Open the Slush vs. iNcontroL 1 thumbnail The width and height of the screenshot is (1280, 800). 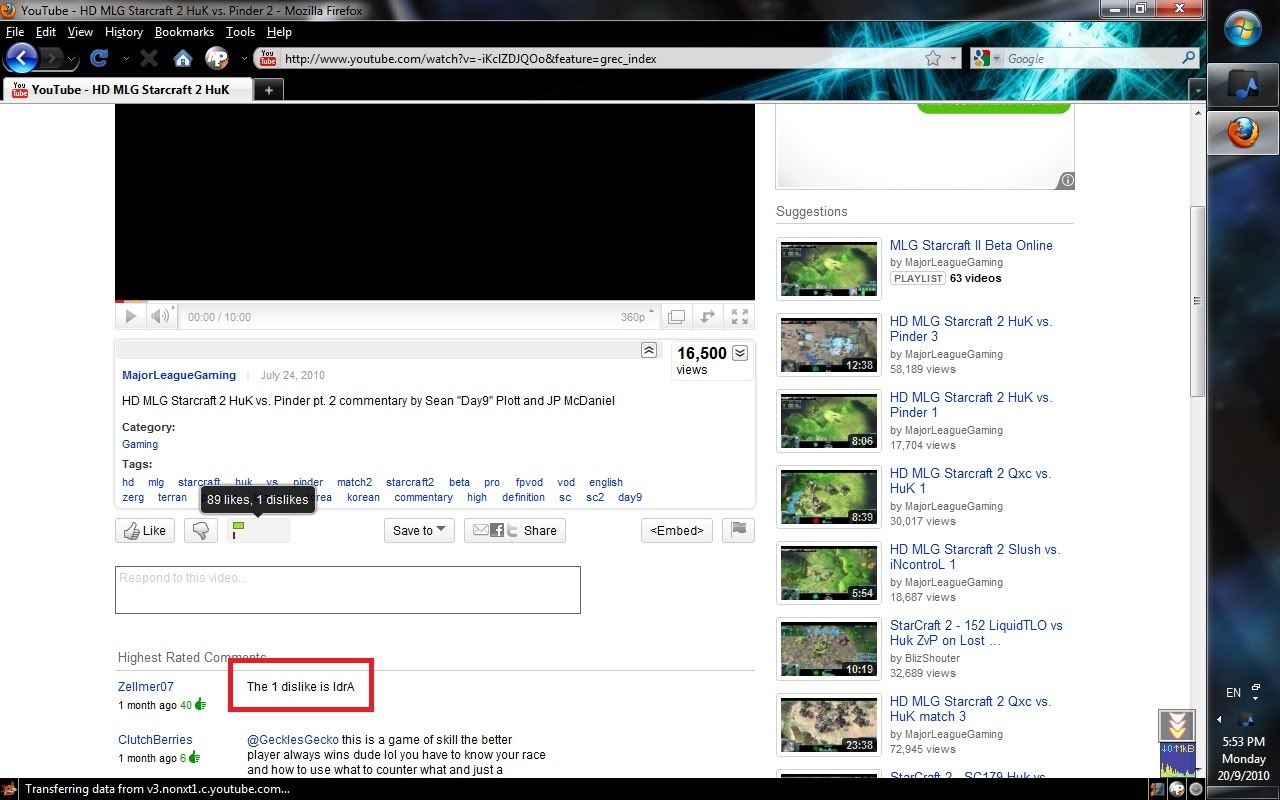[x=829, y=573]
